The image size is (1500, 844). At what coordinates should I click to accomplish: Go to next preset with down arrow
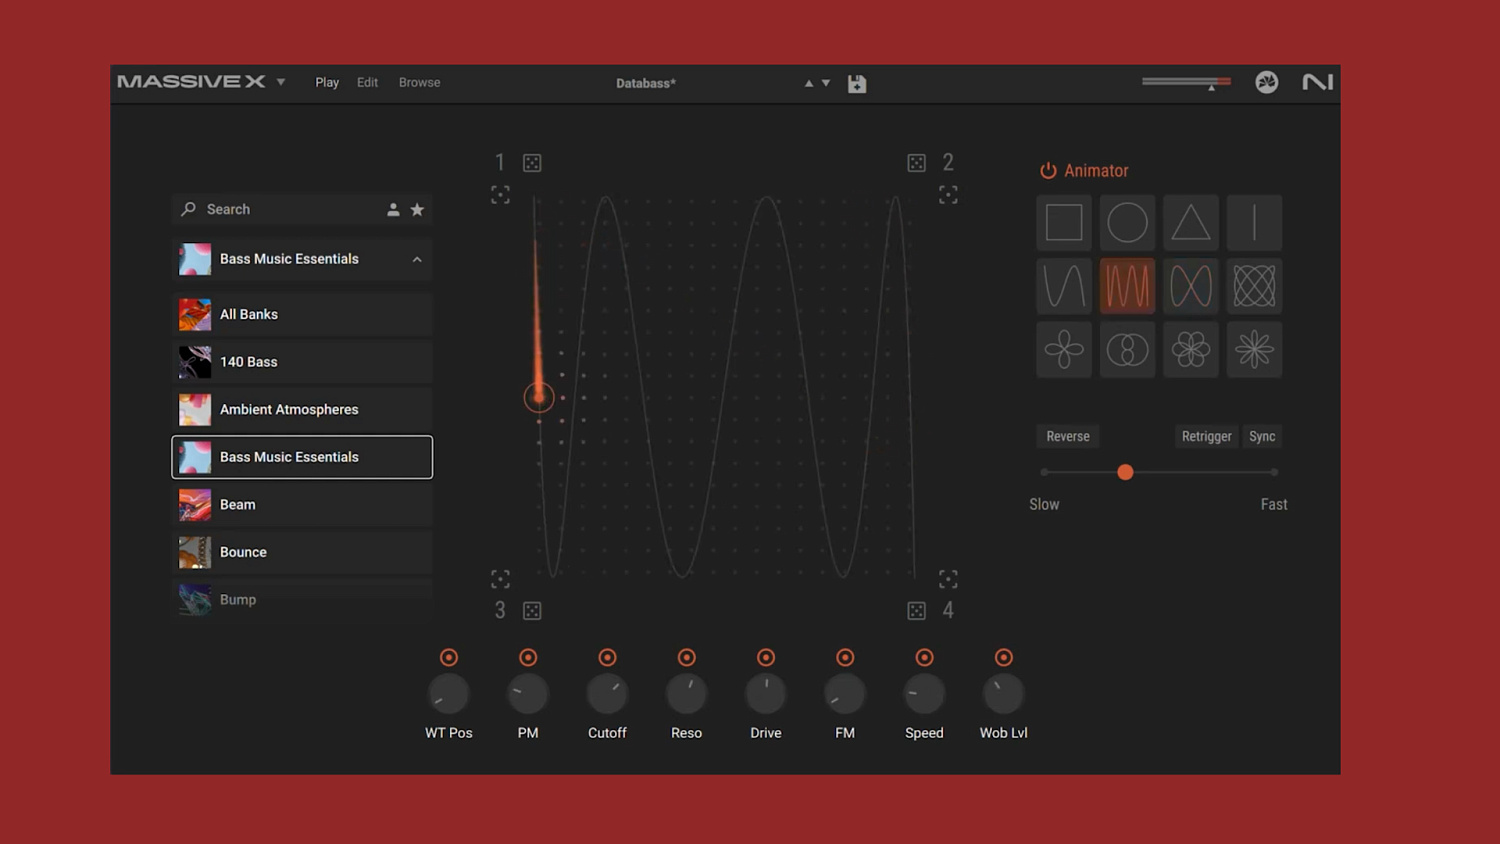tap(826, 84)
